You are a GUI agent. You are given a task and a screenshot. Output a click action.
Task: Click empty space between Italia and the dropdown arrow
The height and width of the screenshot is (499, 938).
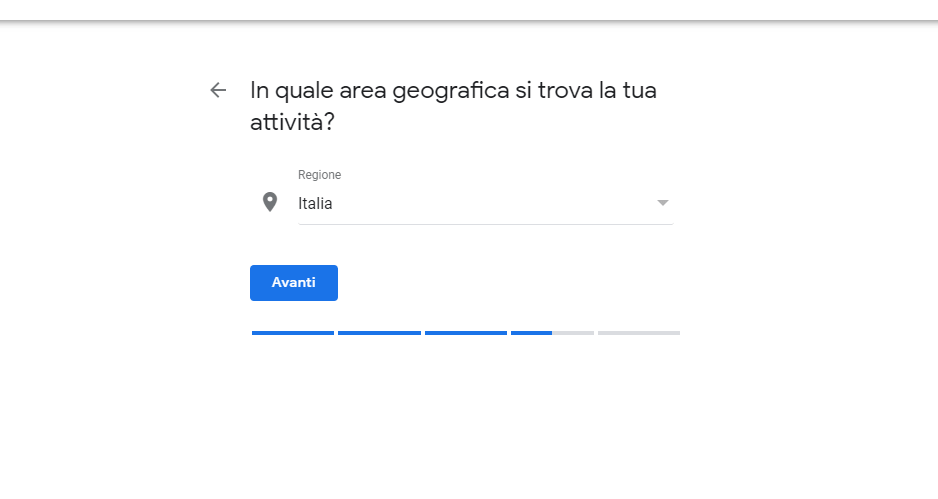click(490, 204)
